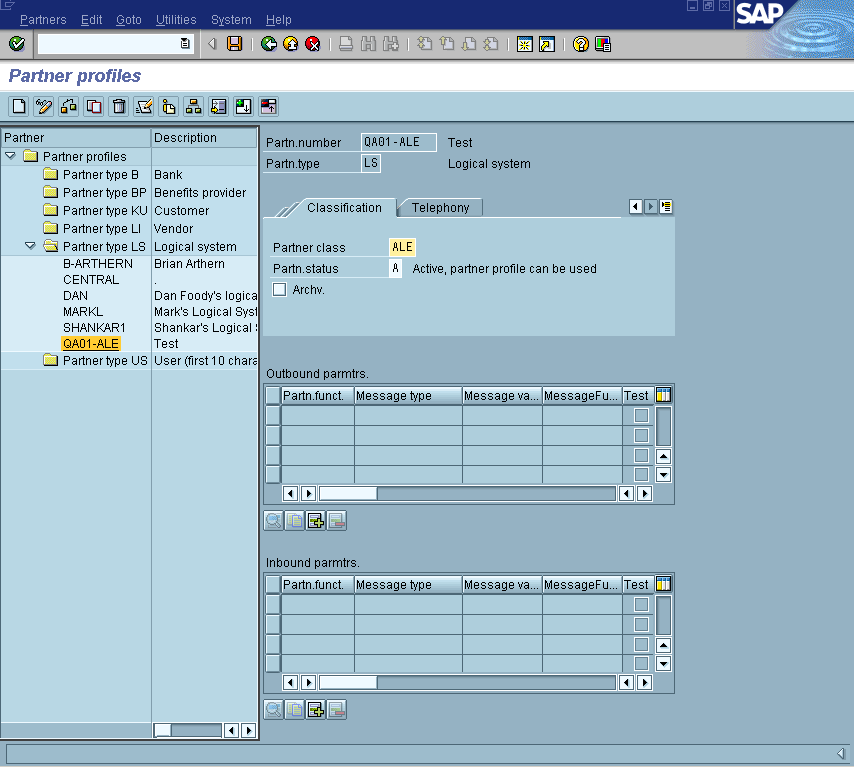
Task: Click the hierarchy structure icon in application toolbar
Action: tap(193, 106)
